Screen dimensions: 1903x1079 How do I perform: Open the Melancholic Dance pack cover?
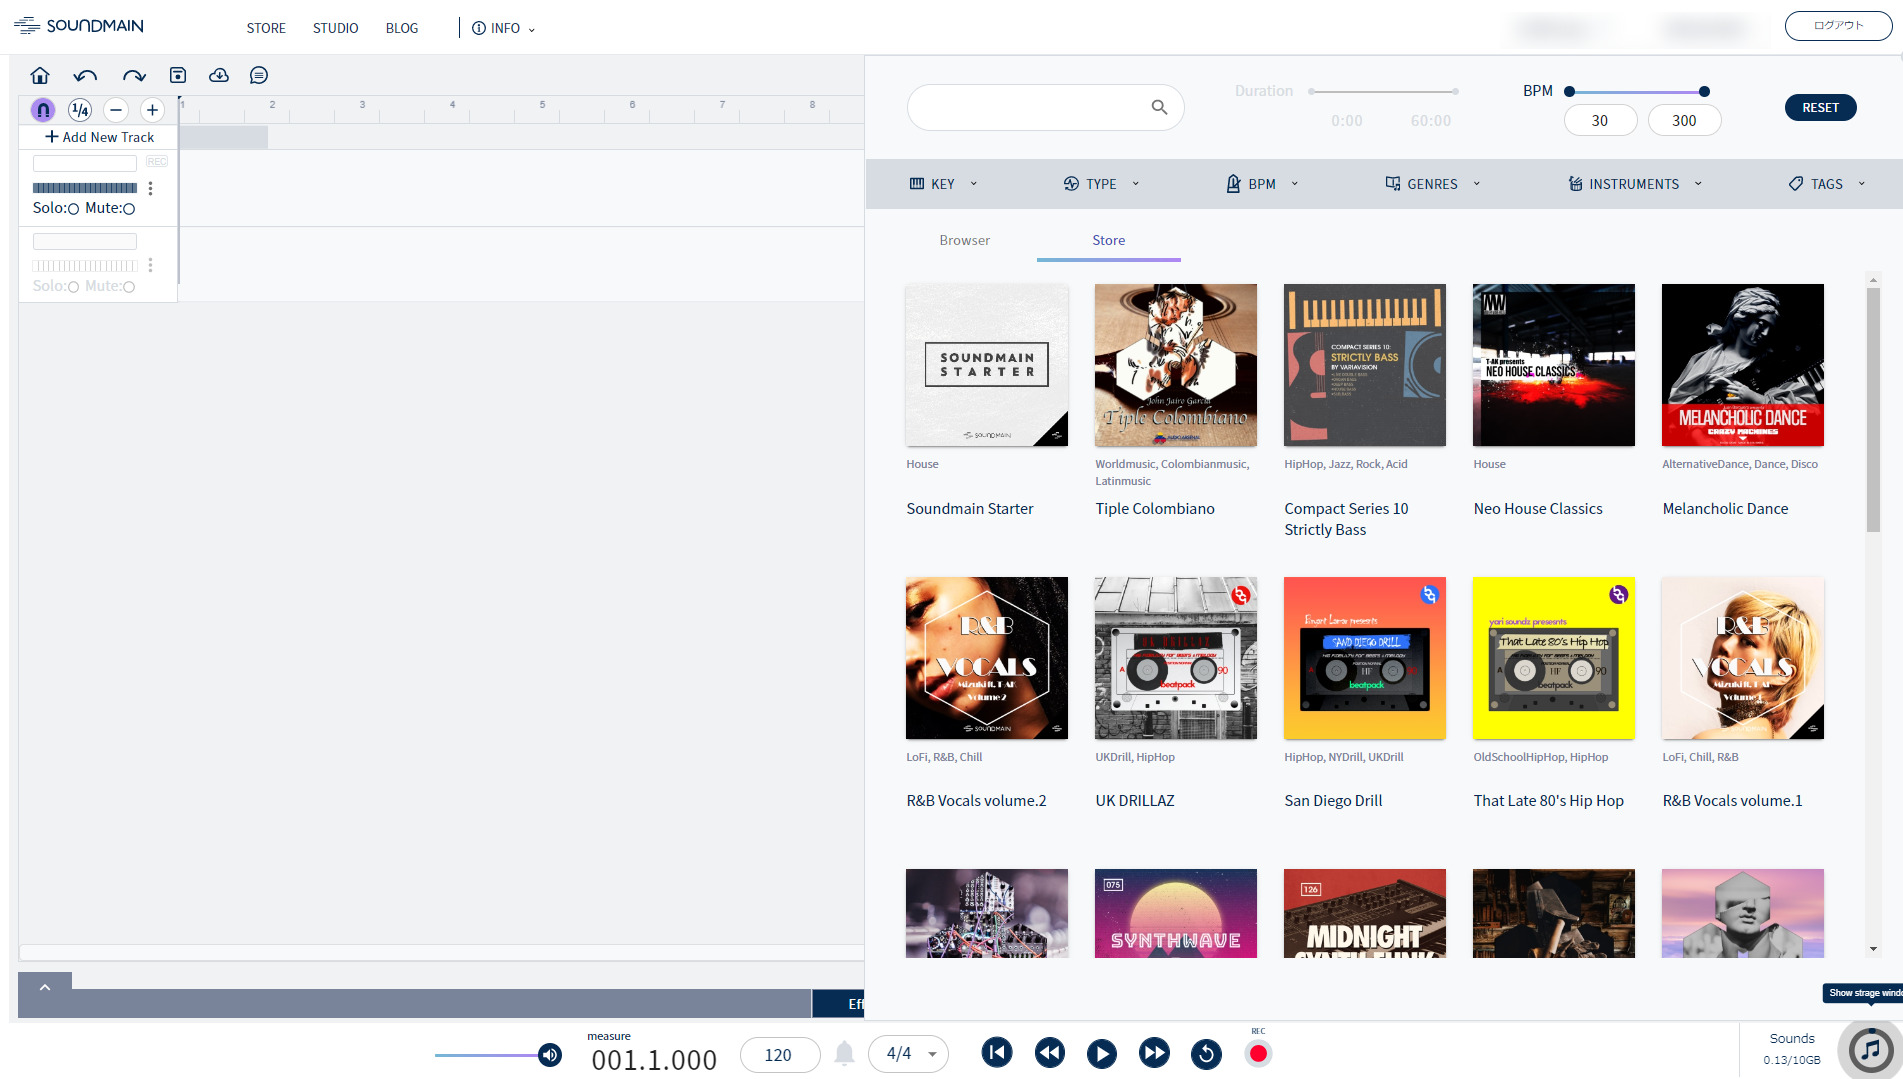point(1742,365)
